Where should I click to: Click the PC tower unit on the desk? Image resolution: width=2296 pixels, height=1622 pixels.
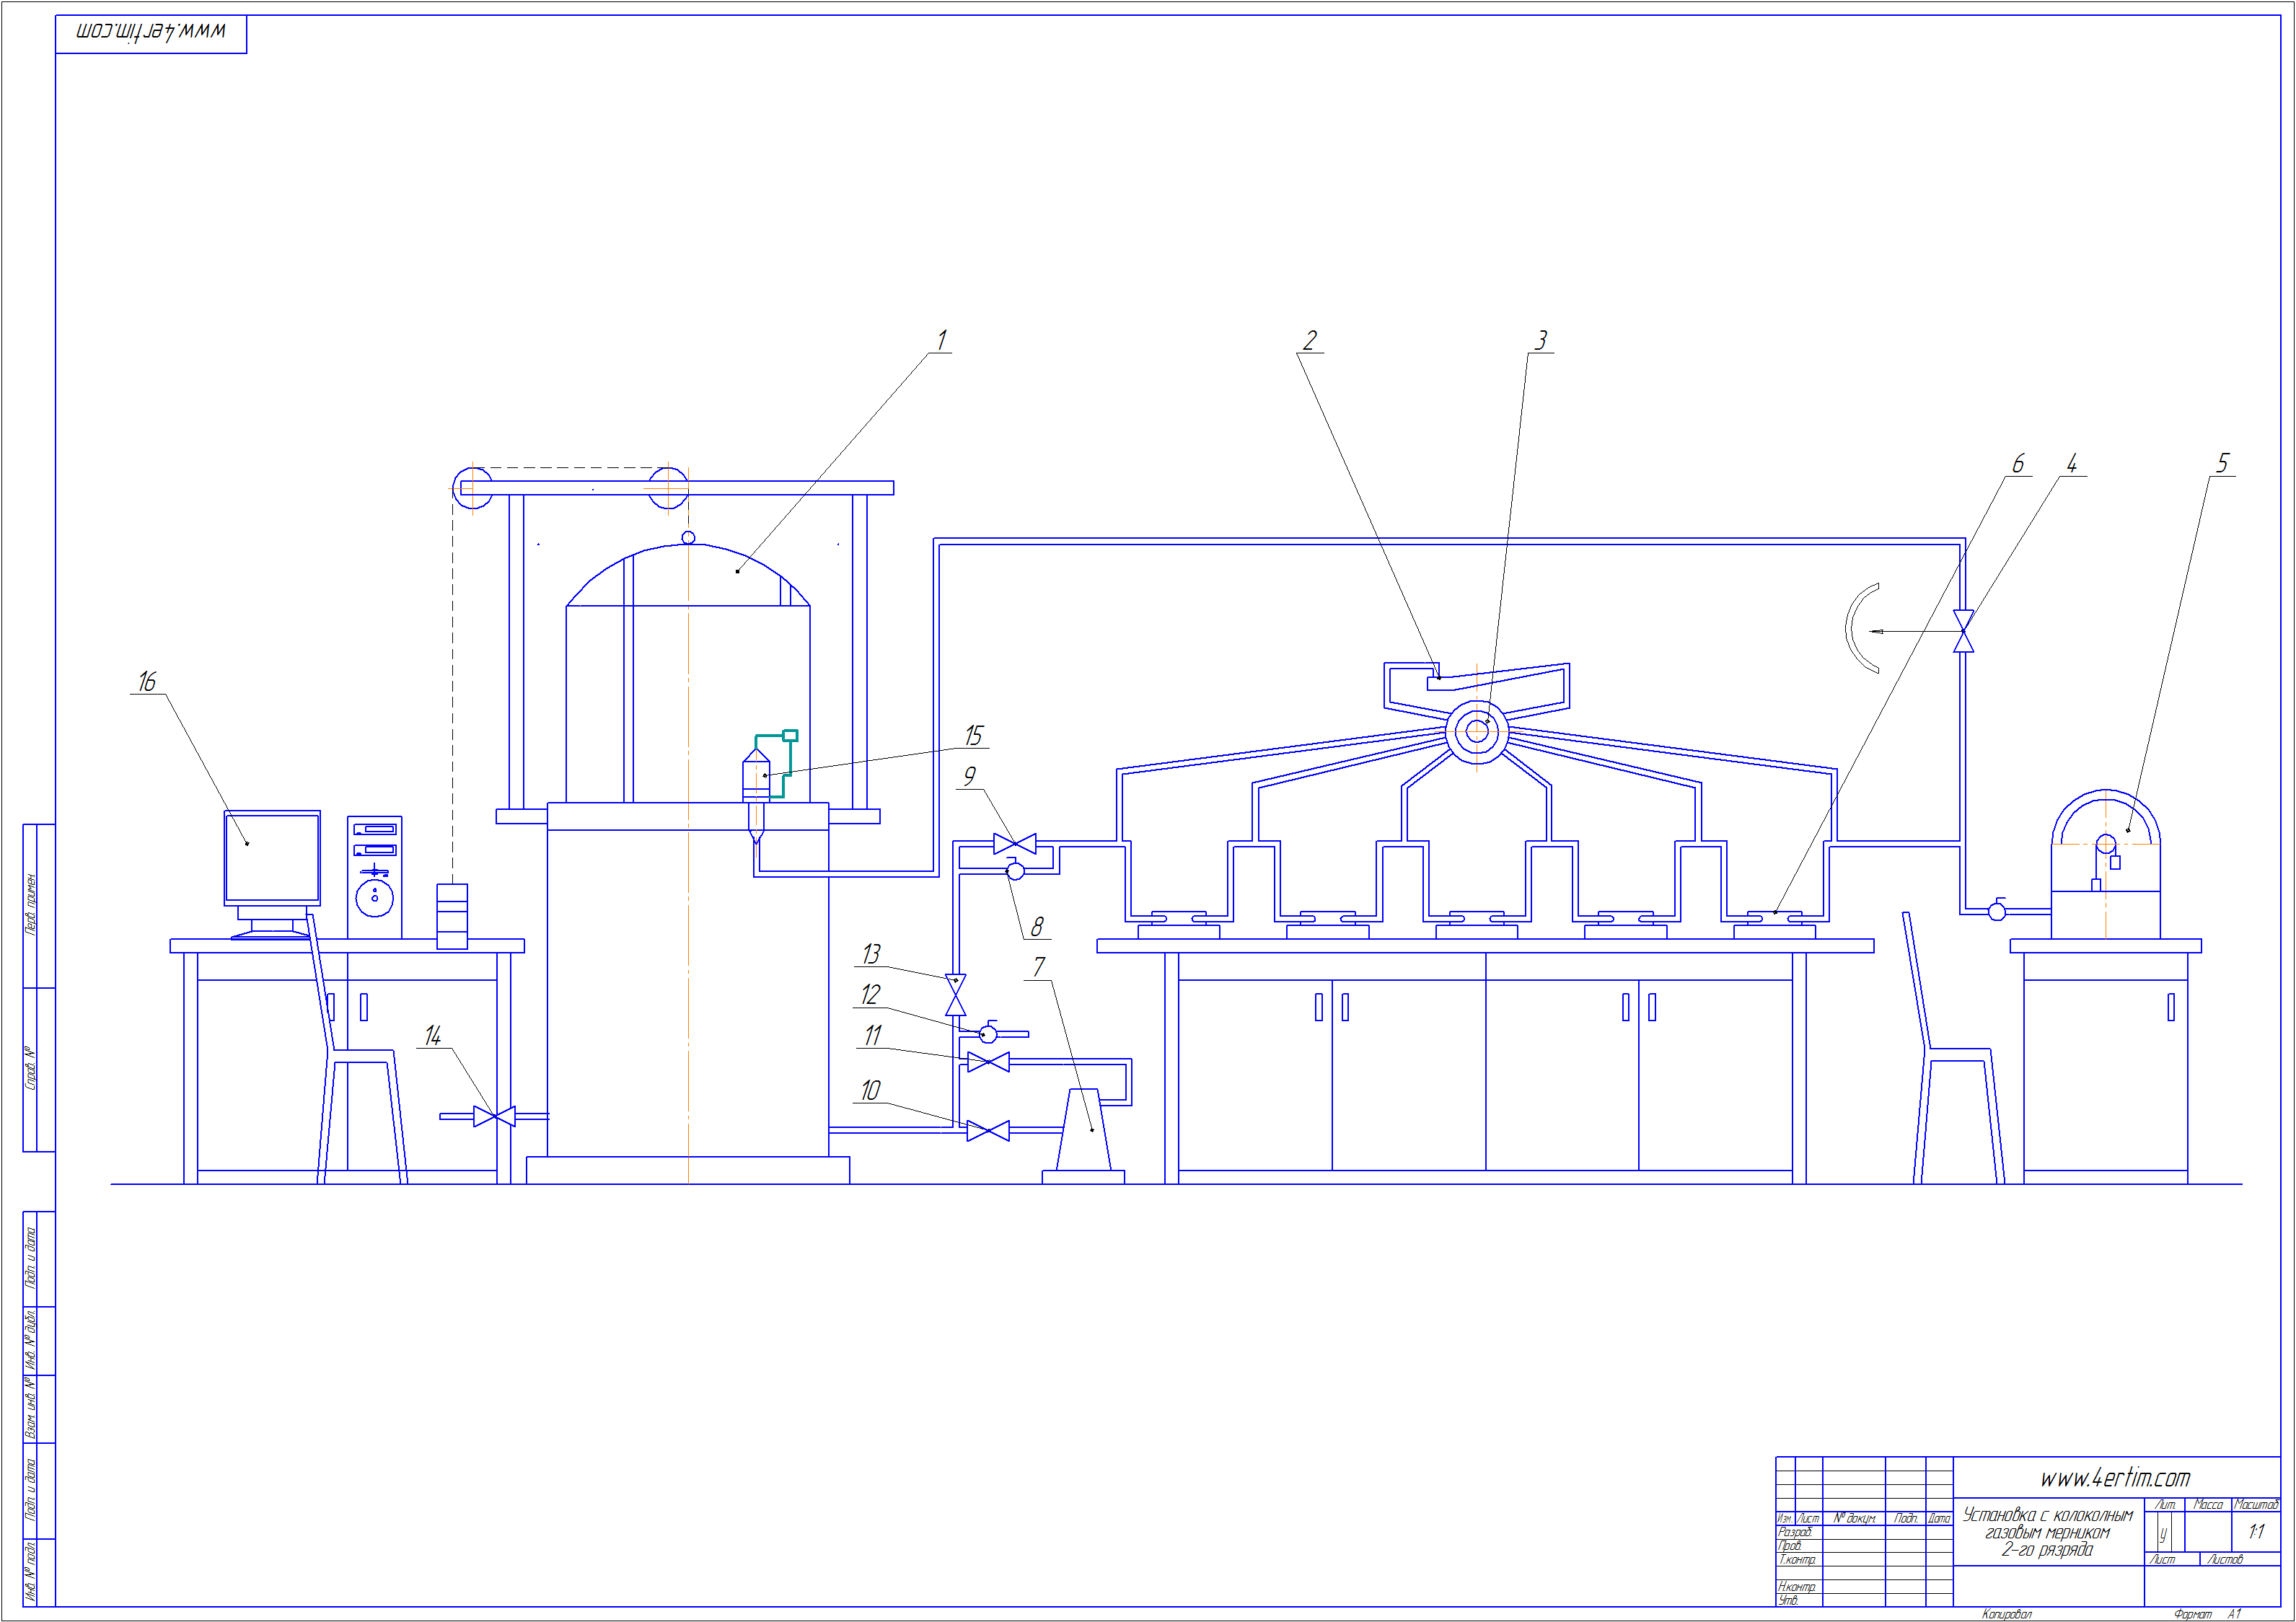(374, 877)
